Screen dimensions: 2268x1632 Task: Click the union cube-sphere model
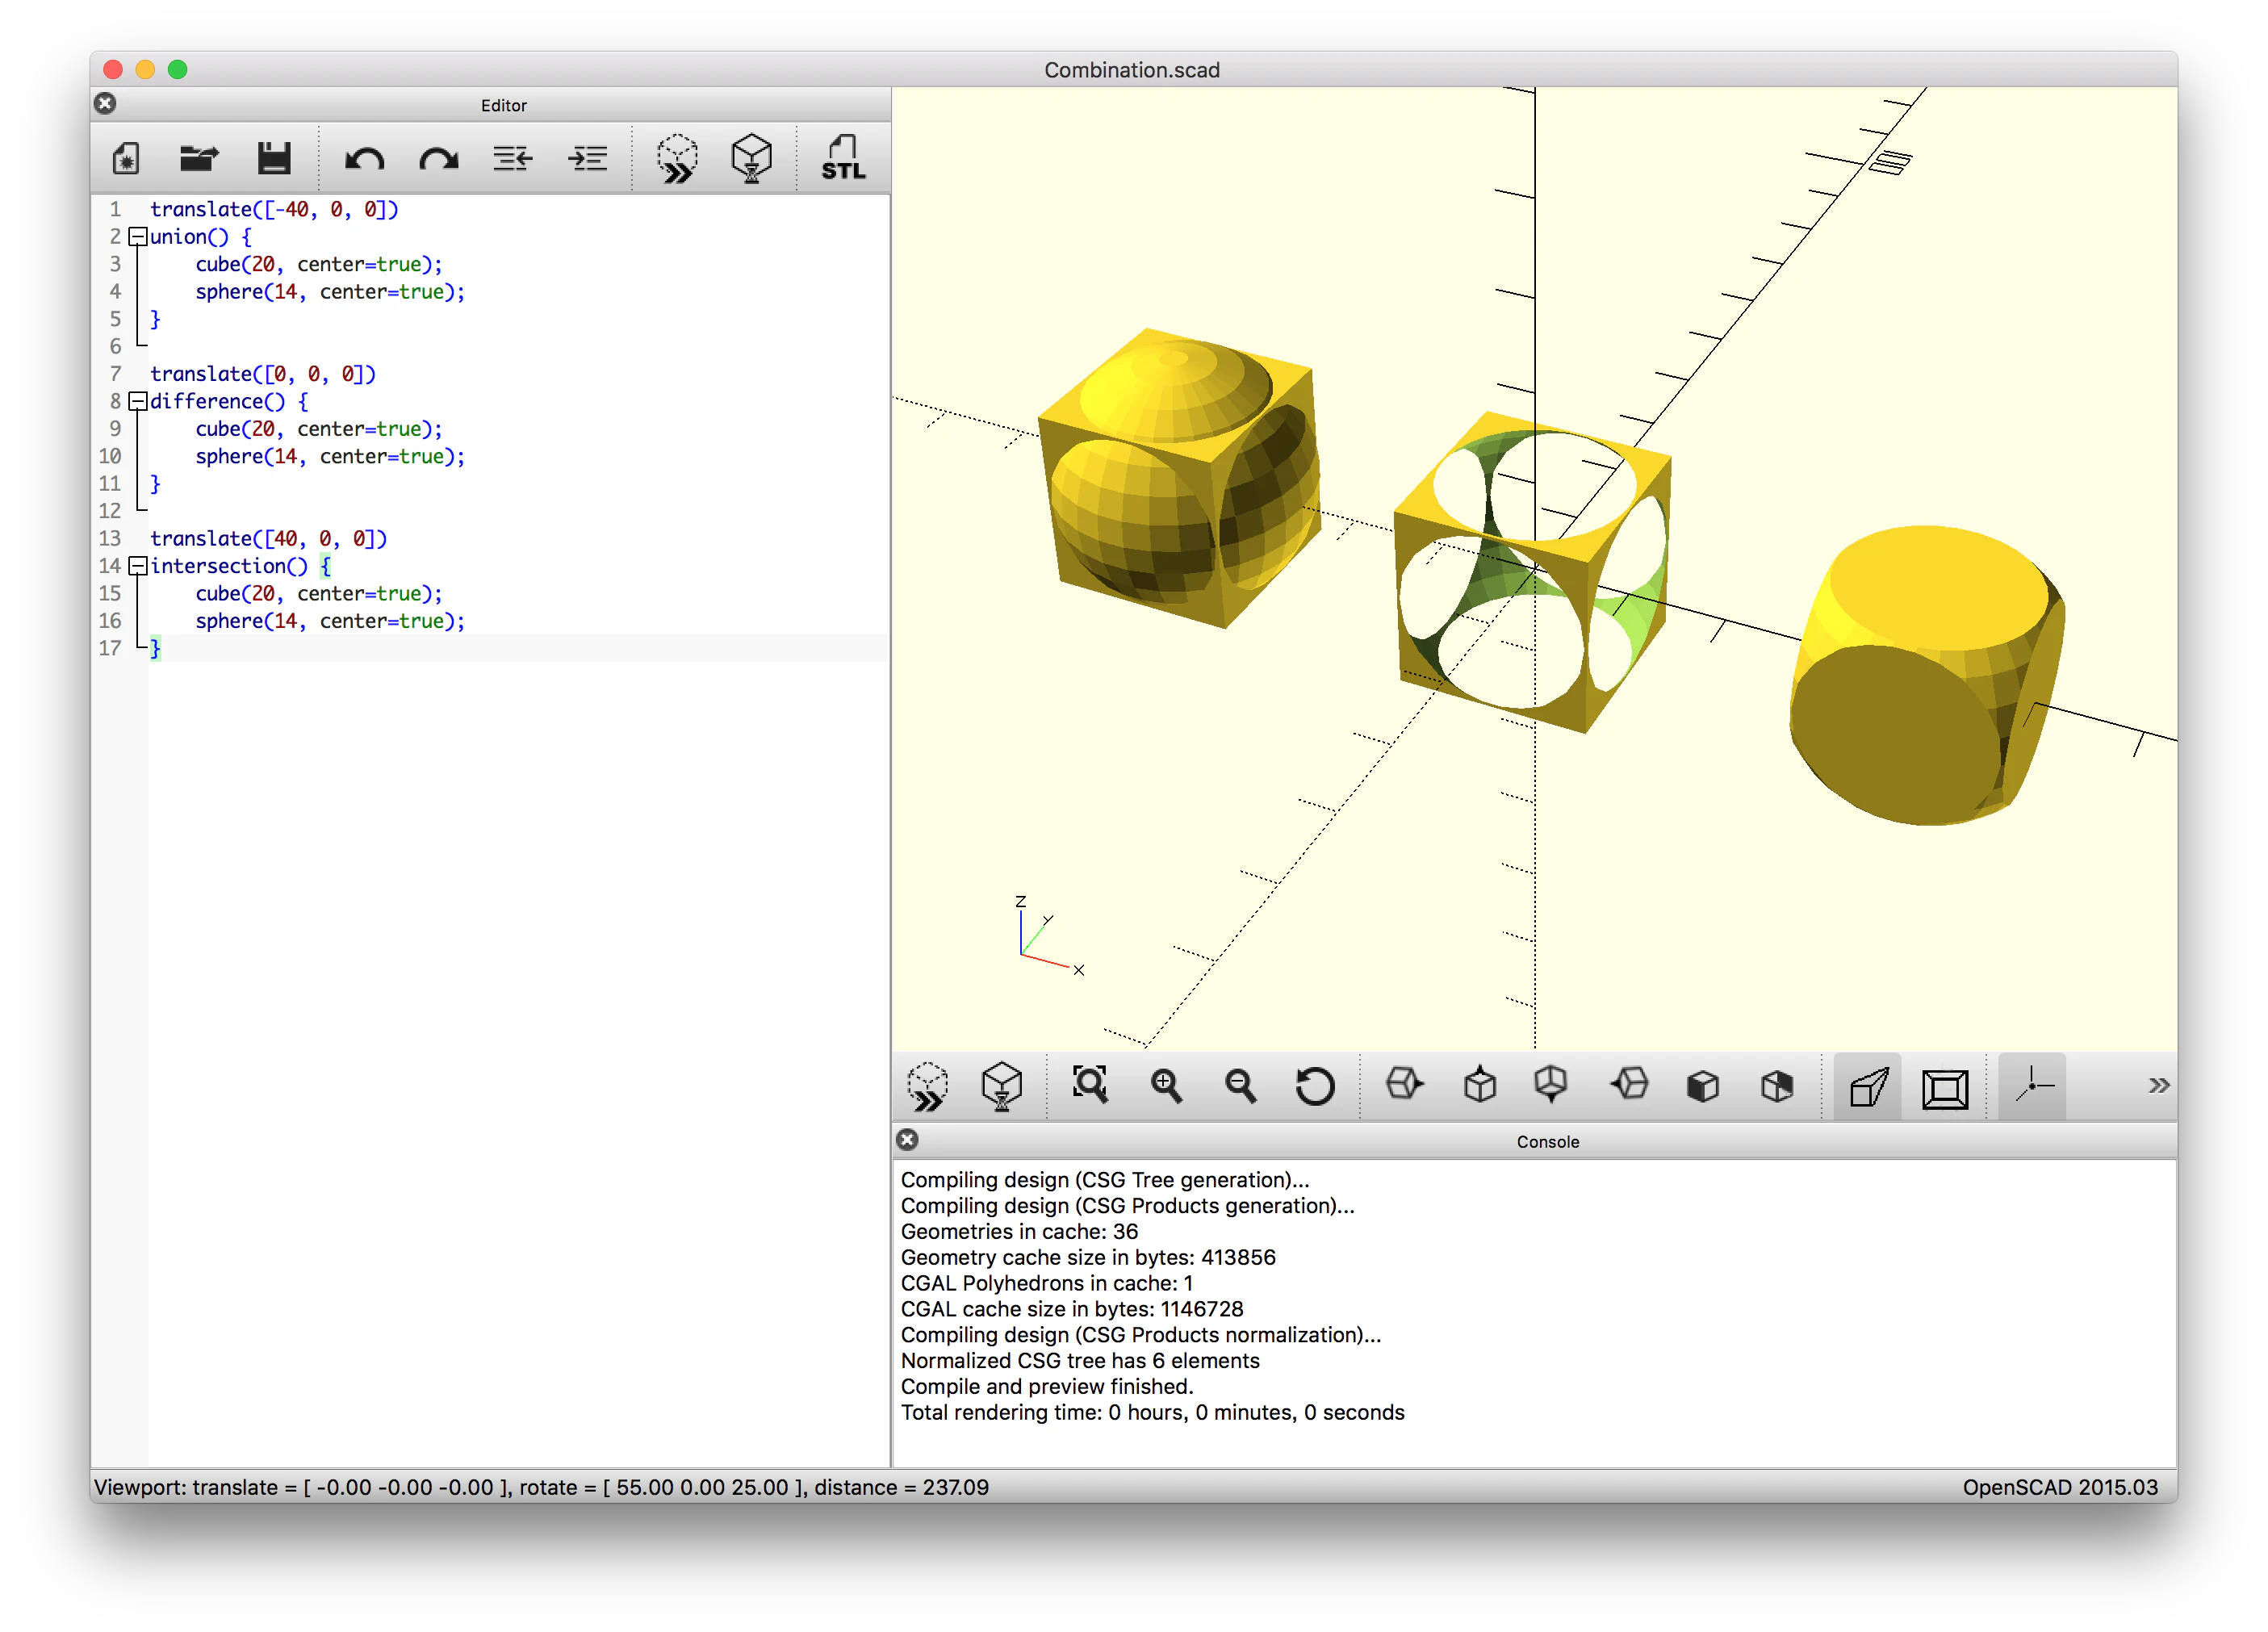pyautogui.click(x=1180, y=480)
